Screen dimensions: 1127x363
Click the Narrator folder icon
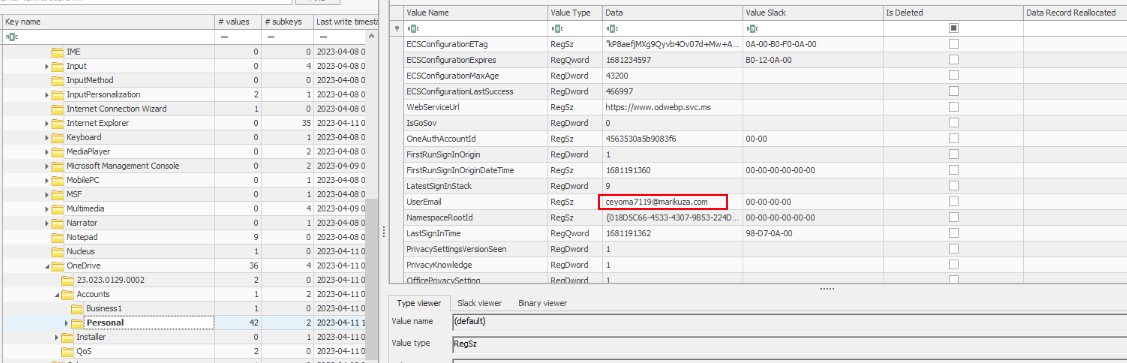[57, 223]
